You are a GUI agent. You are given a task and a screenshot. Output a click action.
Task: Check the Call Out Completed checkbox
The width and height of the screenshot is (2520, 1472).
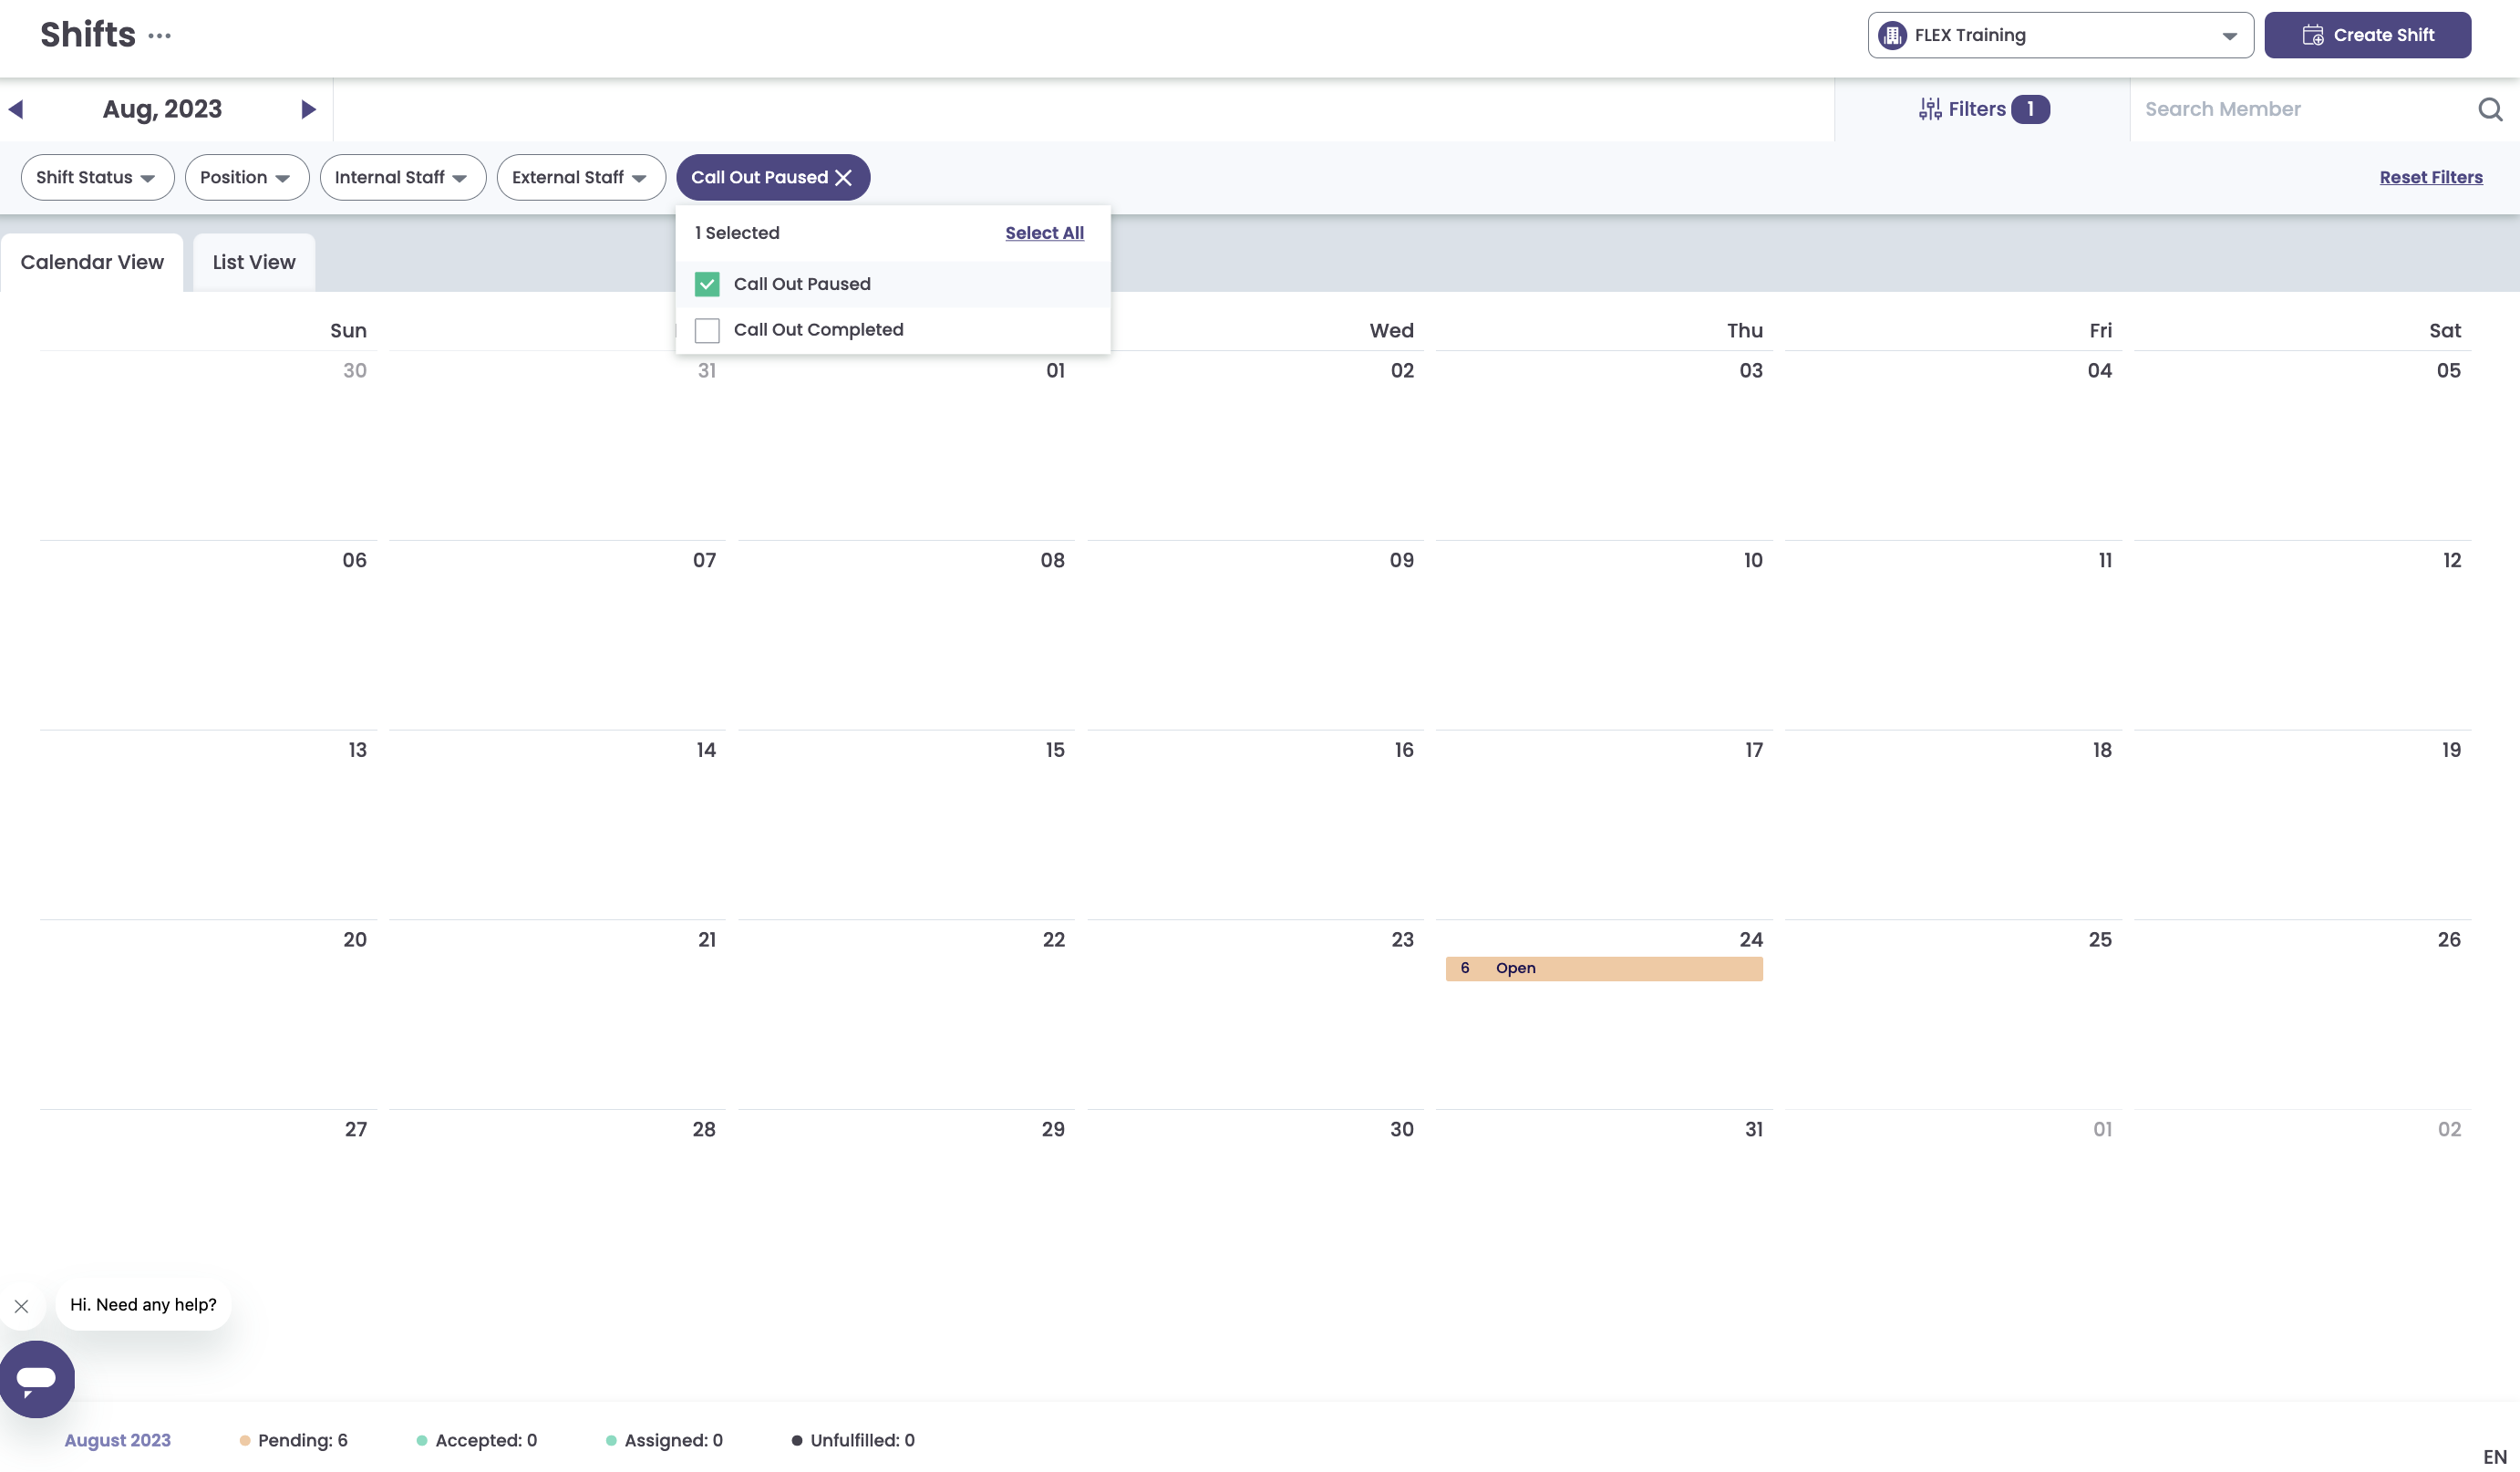coord(707,330)
